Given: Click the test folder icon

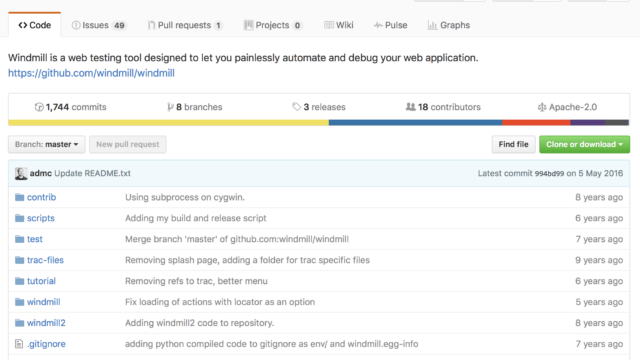Looking at the screenshot, I should pos(20,239).
